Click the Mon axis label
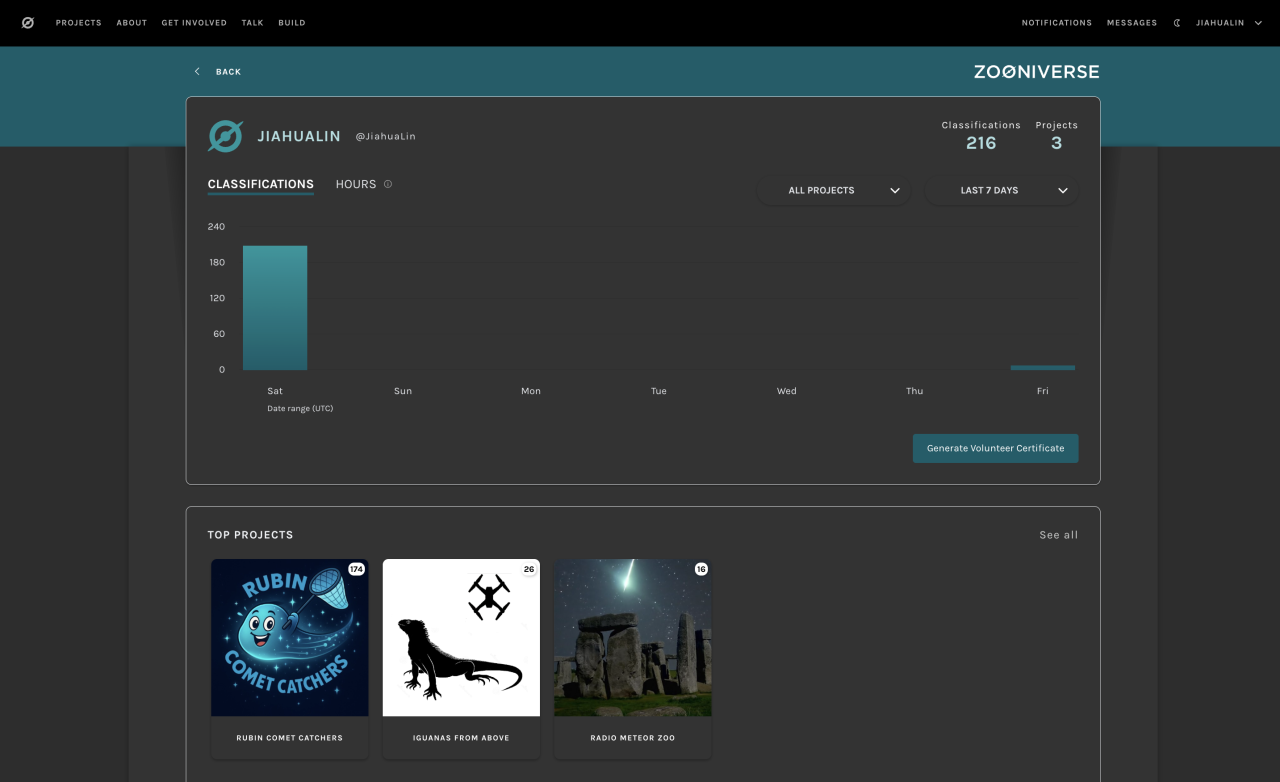 (531, 391)
